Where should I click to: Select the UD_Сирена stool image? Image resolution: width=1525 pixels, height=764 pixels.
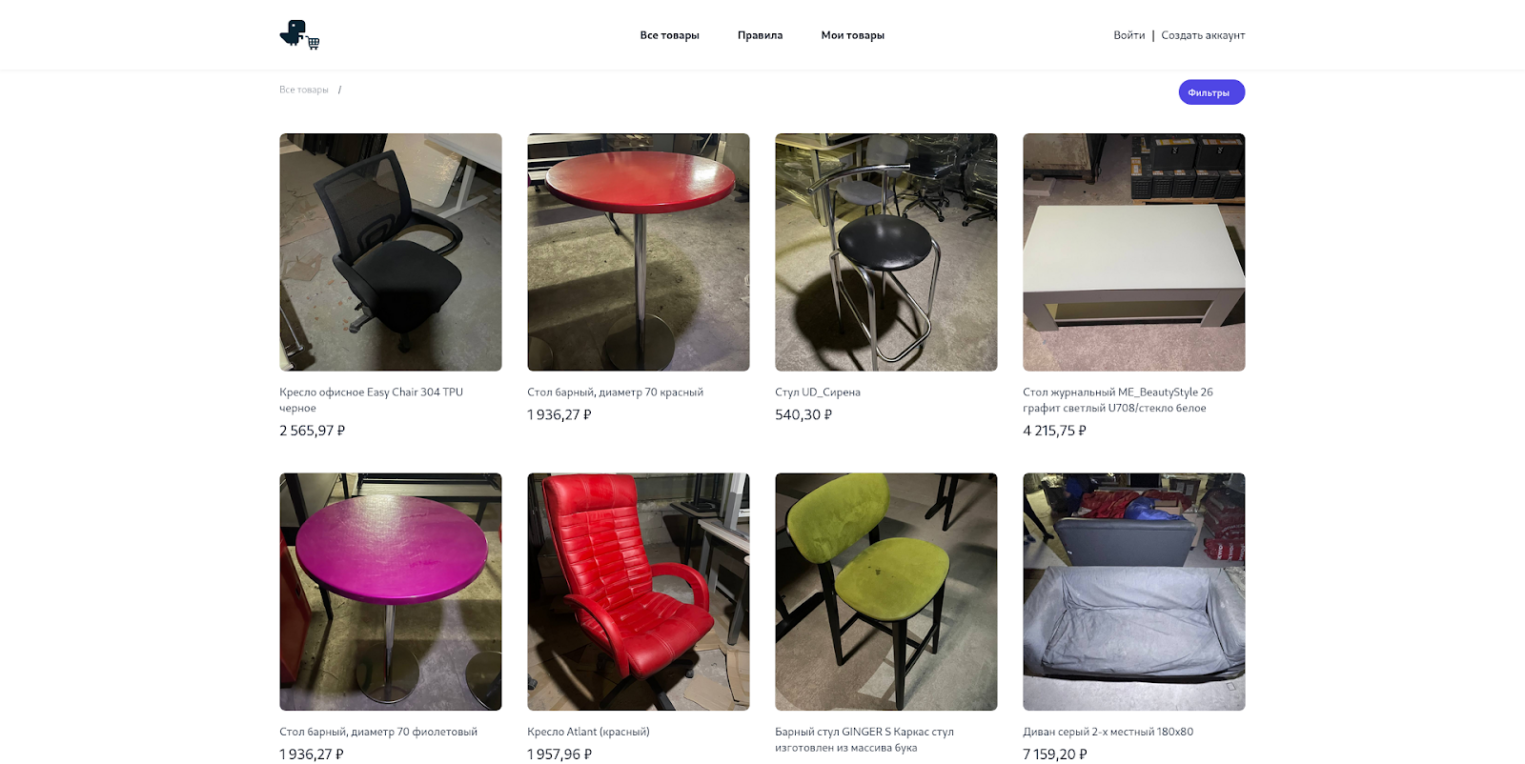886,252
